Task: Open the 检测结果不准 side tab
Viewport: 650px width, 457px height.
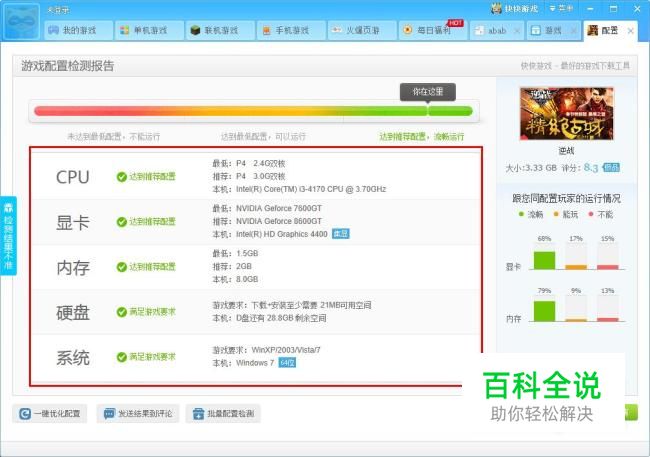Action: (x=8, y=236)
